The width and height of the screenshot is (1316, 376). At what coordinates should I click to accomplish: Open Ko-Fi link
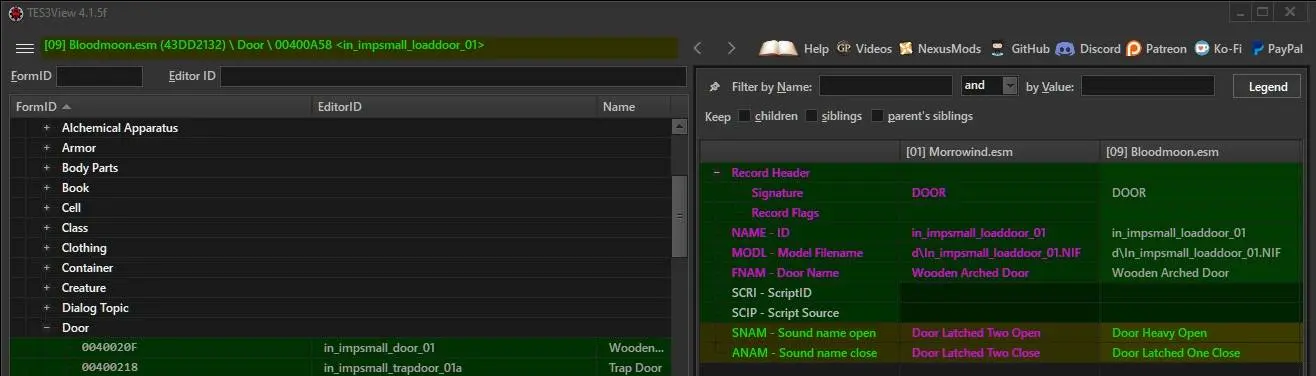1228,48
